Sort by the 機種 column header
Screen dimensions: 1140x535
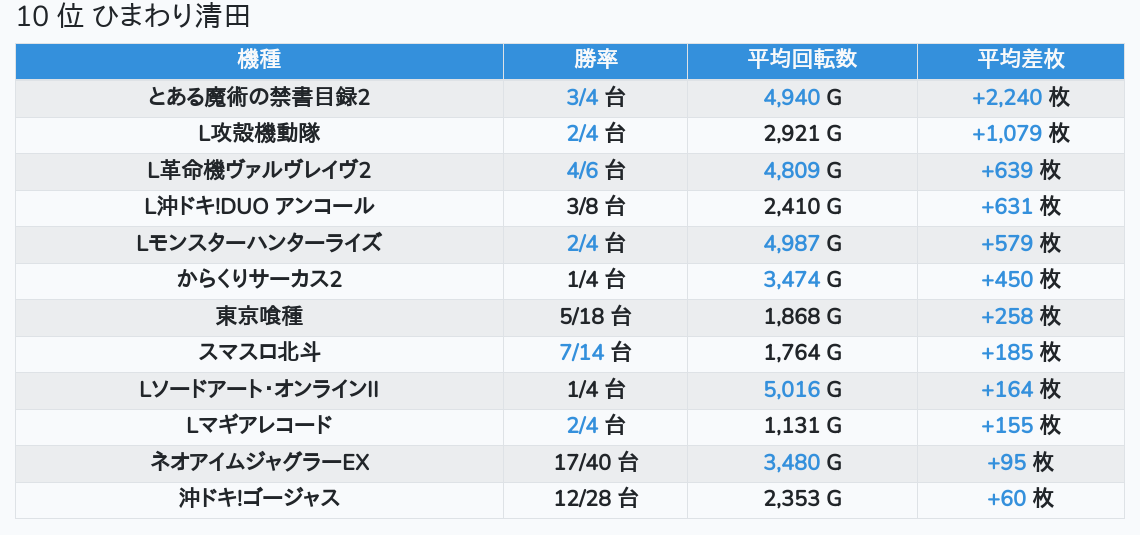(x=259, y=60)
